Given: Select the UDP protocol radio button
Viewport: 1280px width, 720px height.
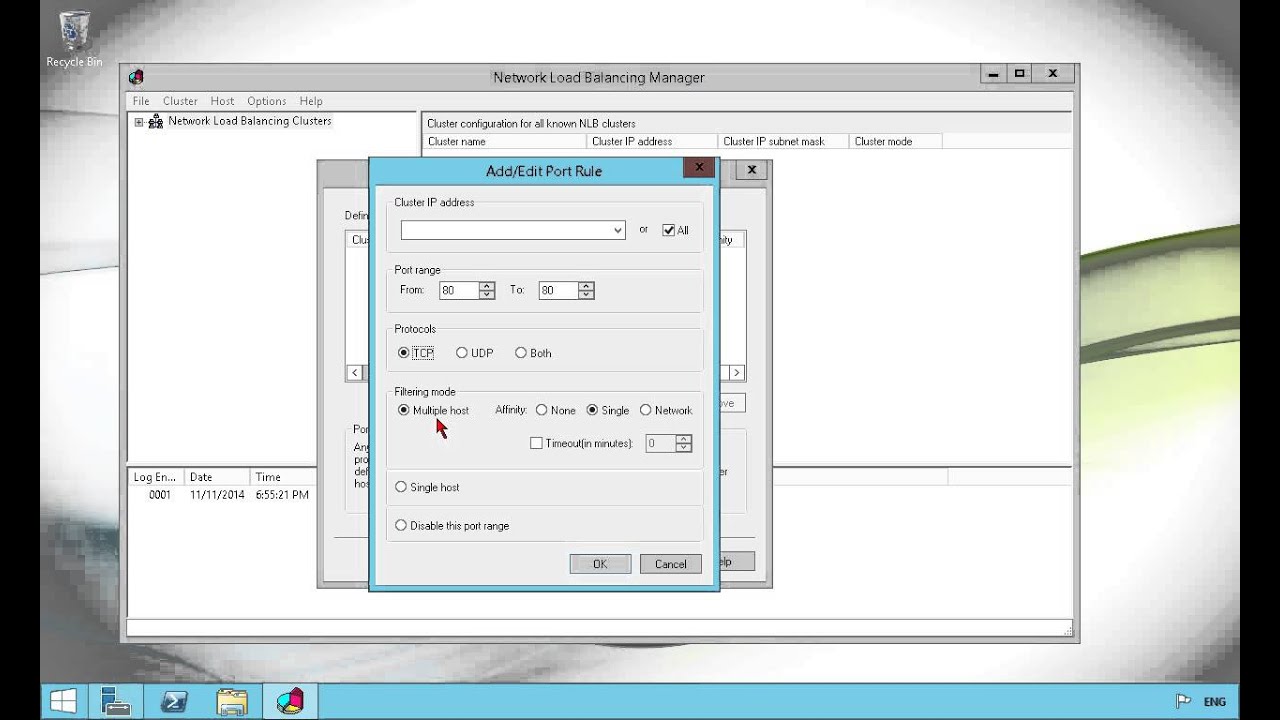Looking at the screenshot, I should tap(462, 353).
